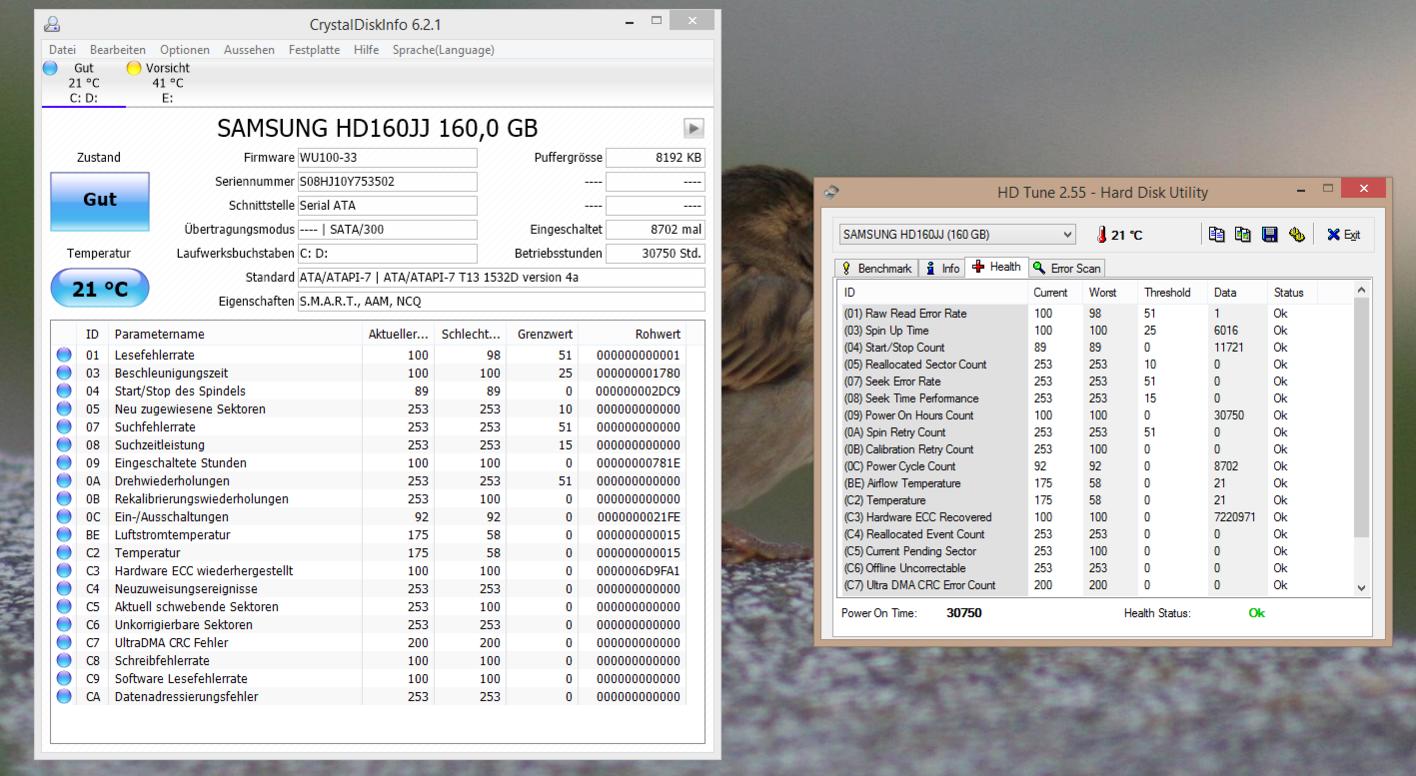Copy text info to clipboard in HD Tune
This screenshot has height=776, width=1416.
1216,235
